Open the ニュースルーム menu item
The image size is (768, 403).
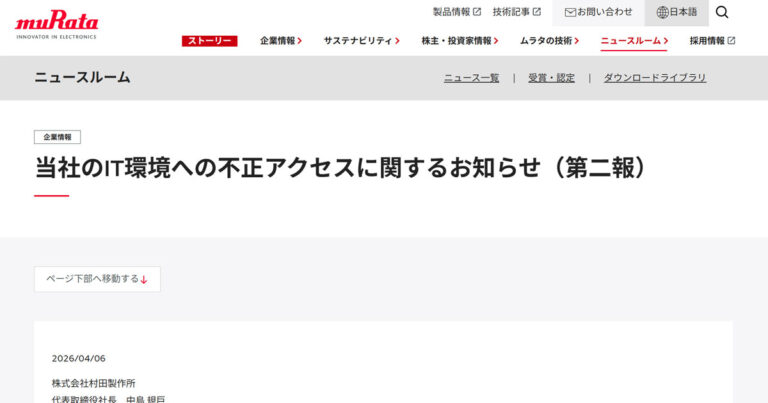pyautogui.click(x=634, y=41)
